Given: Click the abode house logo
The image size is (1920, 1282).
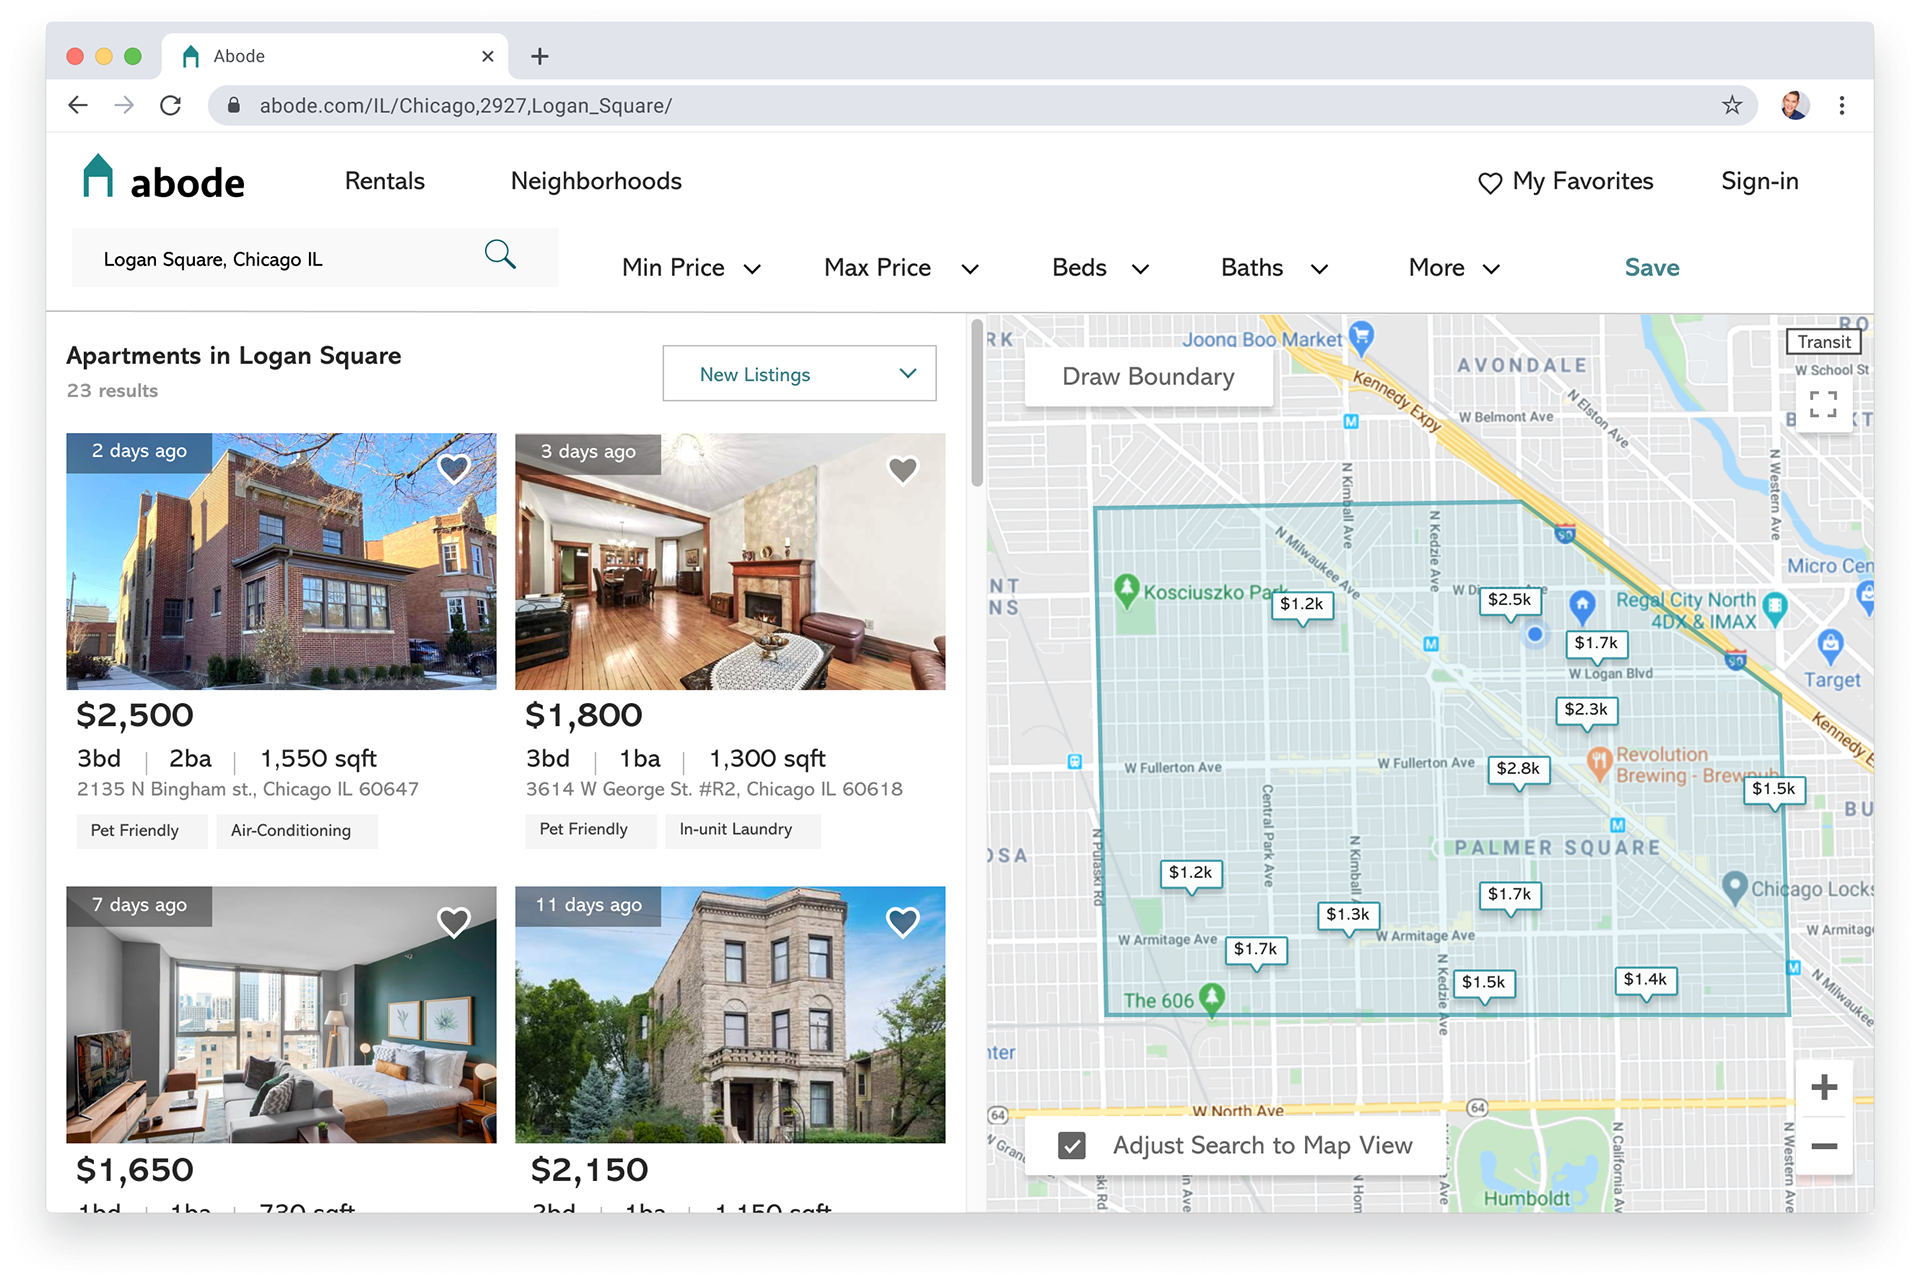Looking at the screenshot, I should coord(98,177).
